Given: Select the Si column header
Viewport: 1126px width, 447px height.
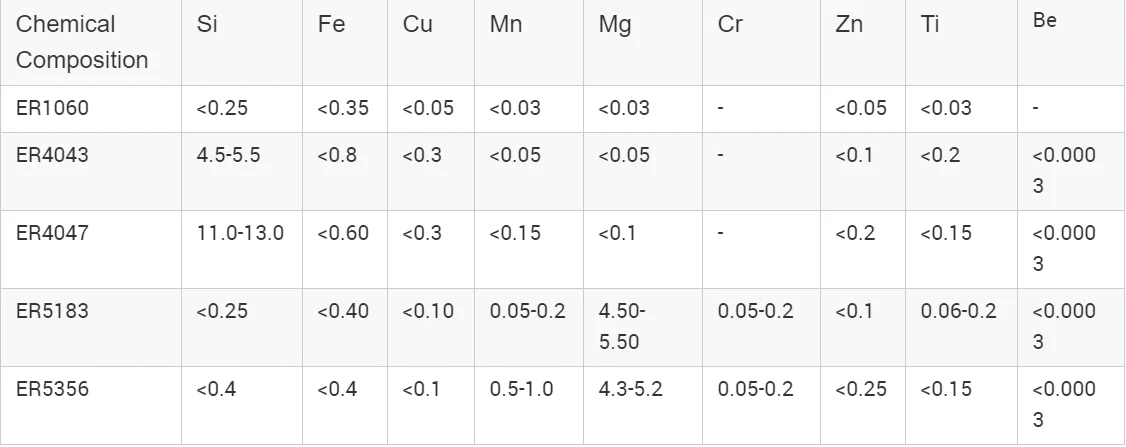Looking at the screenshot, I should click(x=208, y=25).
